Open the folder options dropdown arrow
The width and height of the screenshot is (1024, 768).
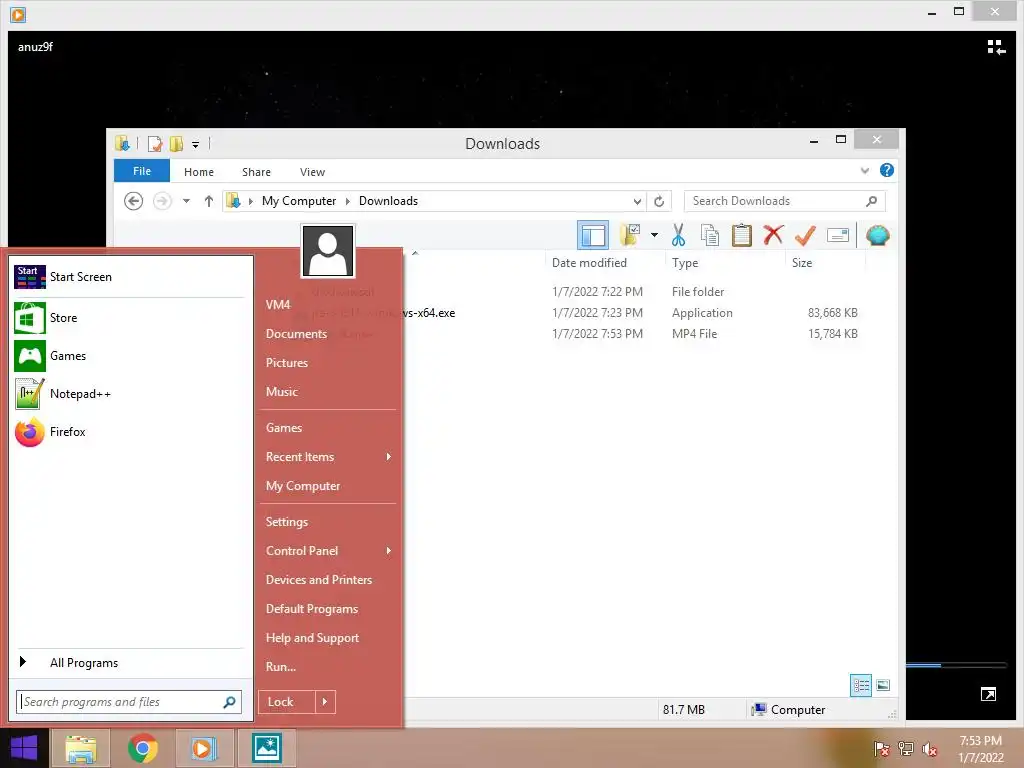(654, 235)
